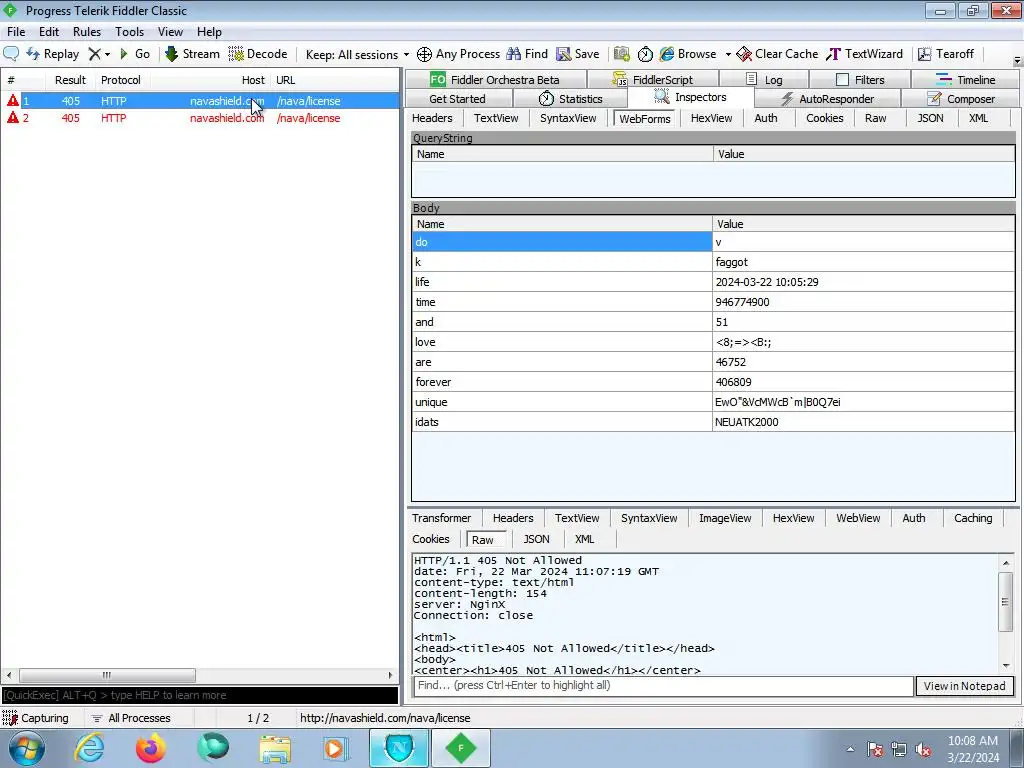
Task: Click the Go resume button
Action: pyautogui.click(x=135, y=54)
